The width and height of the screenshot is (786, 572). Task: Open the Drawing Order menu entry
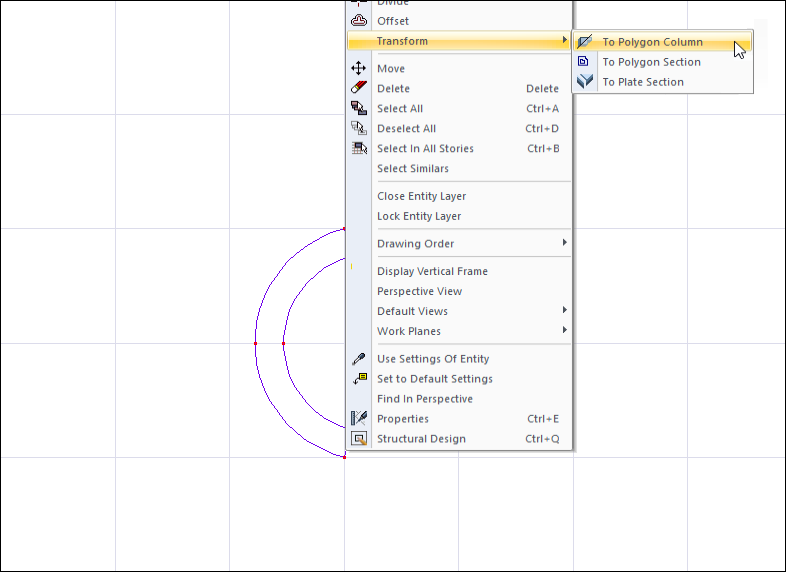point(459,244)
